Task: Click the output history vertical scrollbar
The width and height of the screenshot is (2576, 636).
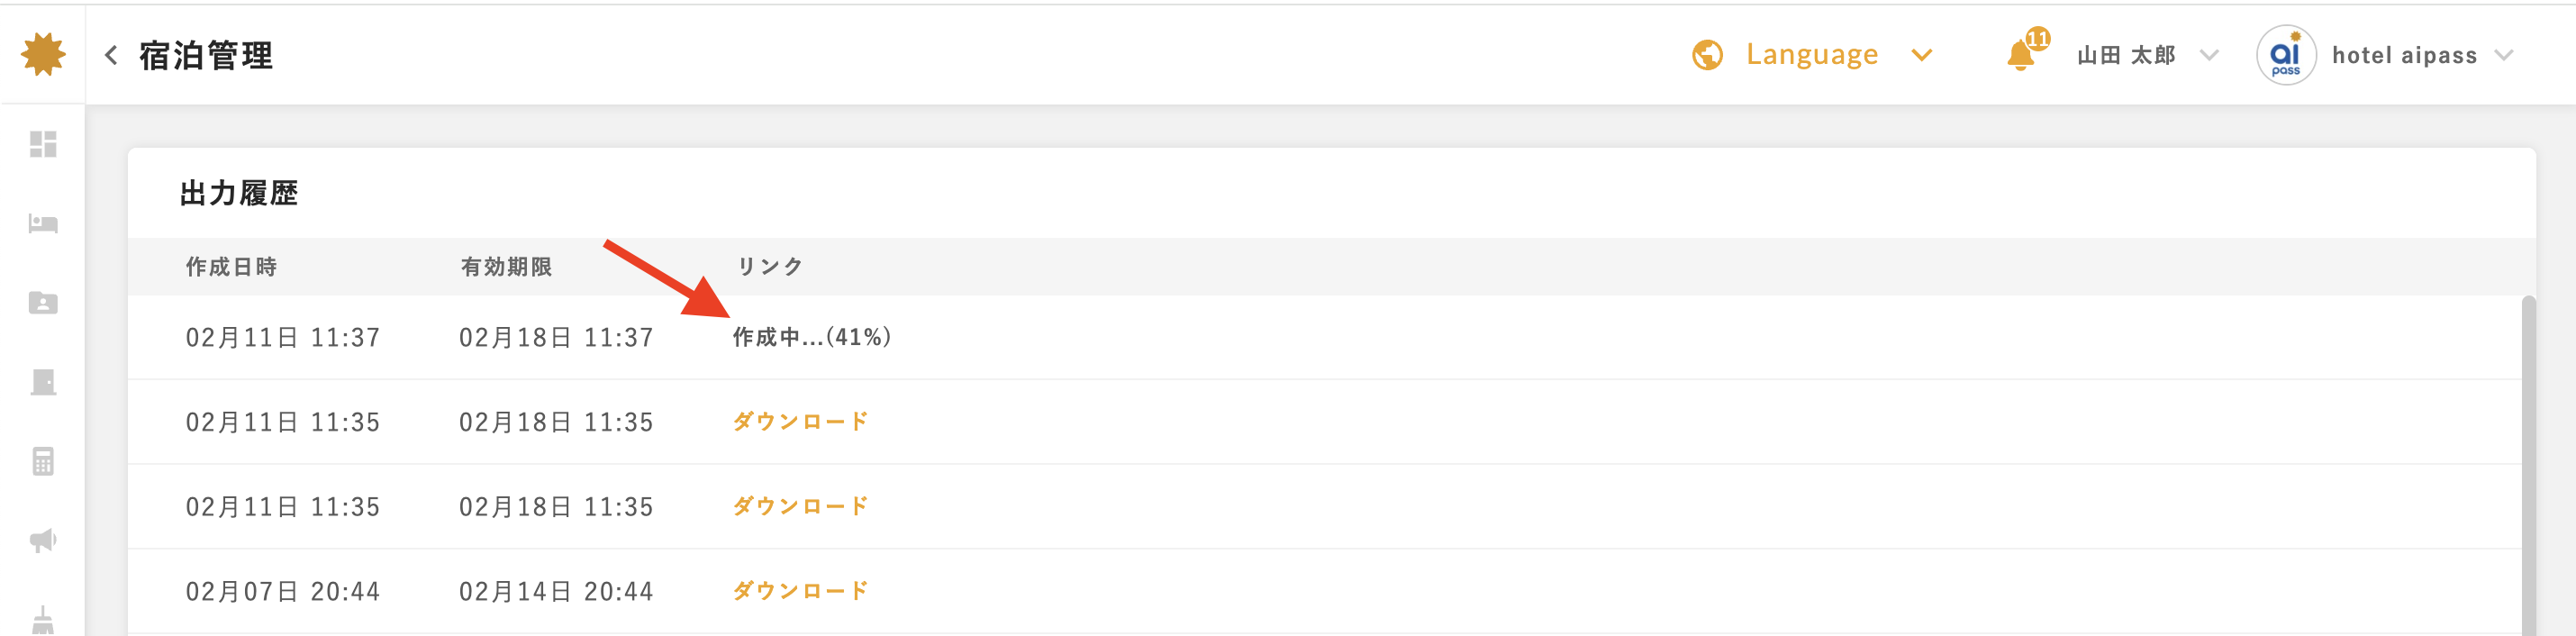Action: pyautogui.click(x=2528, y=466)
